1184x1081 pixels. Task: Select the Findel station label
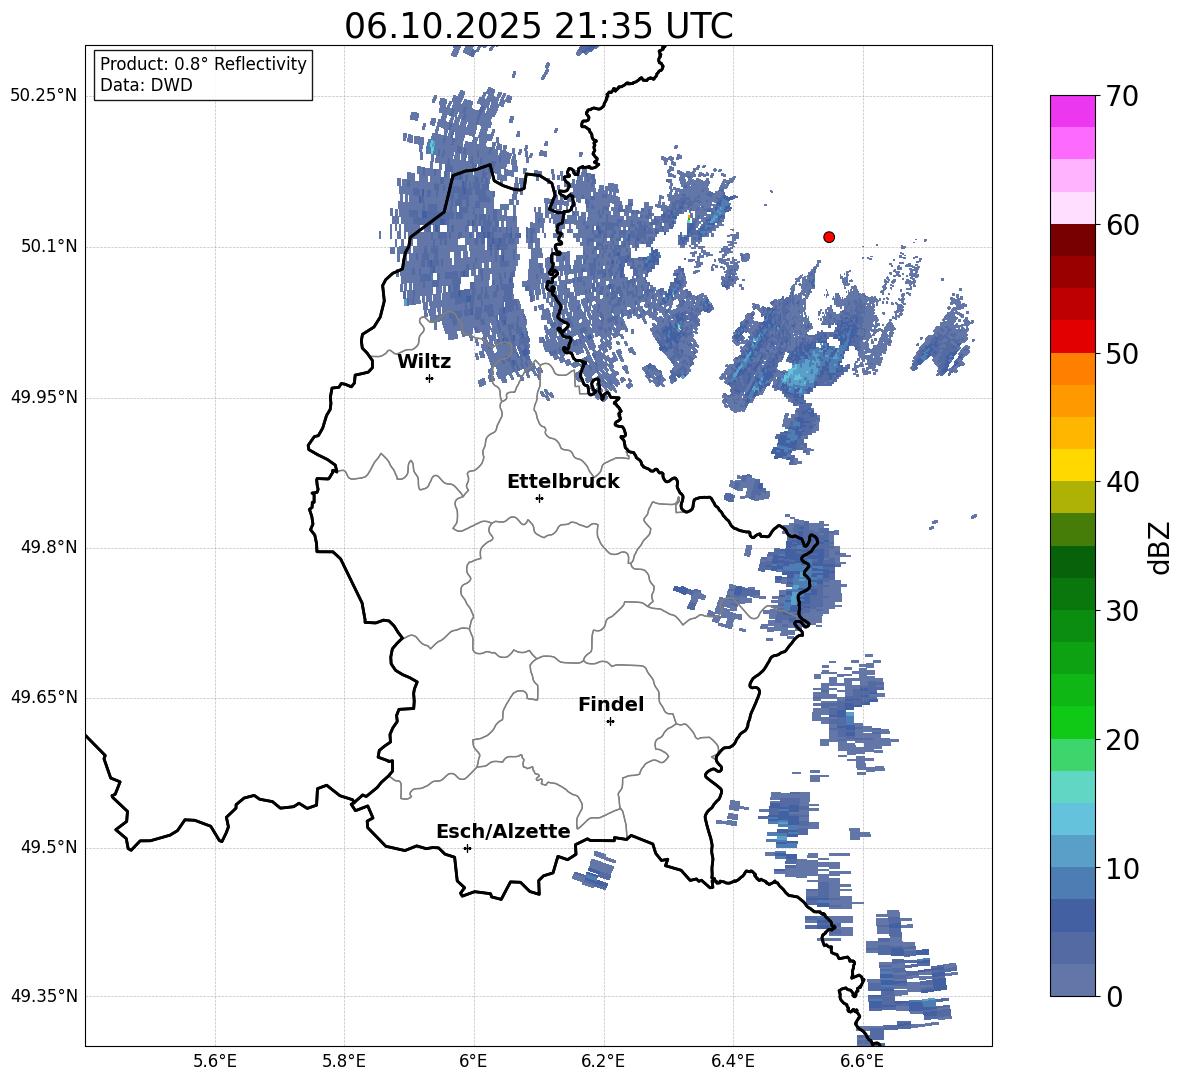(x=611, y=704)
